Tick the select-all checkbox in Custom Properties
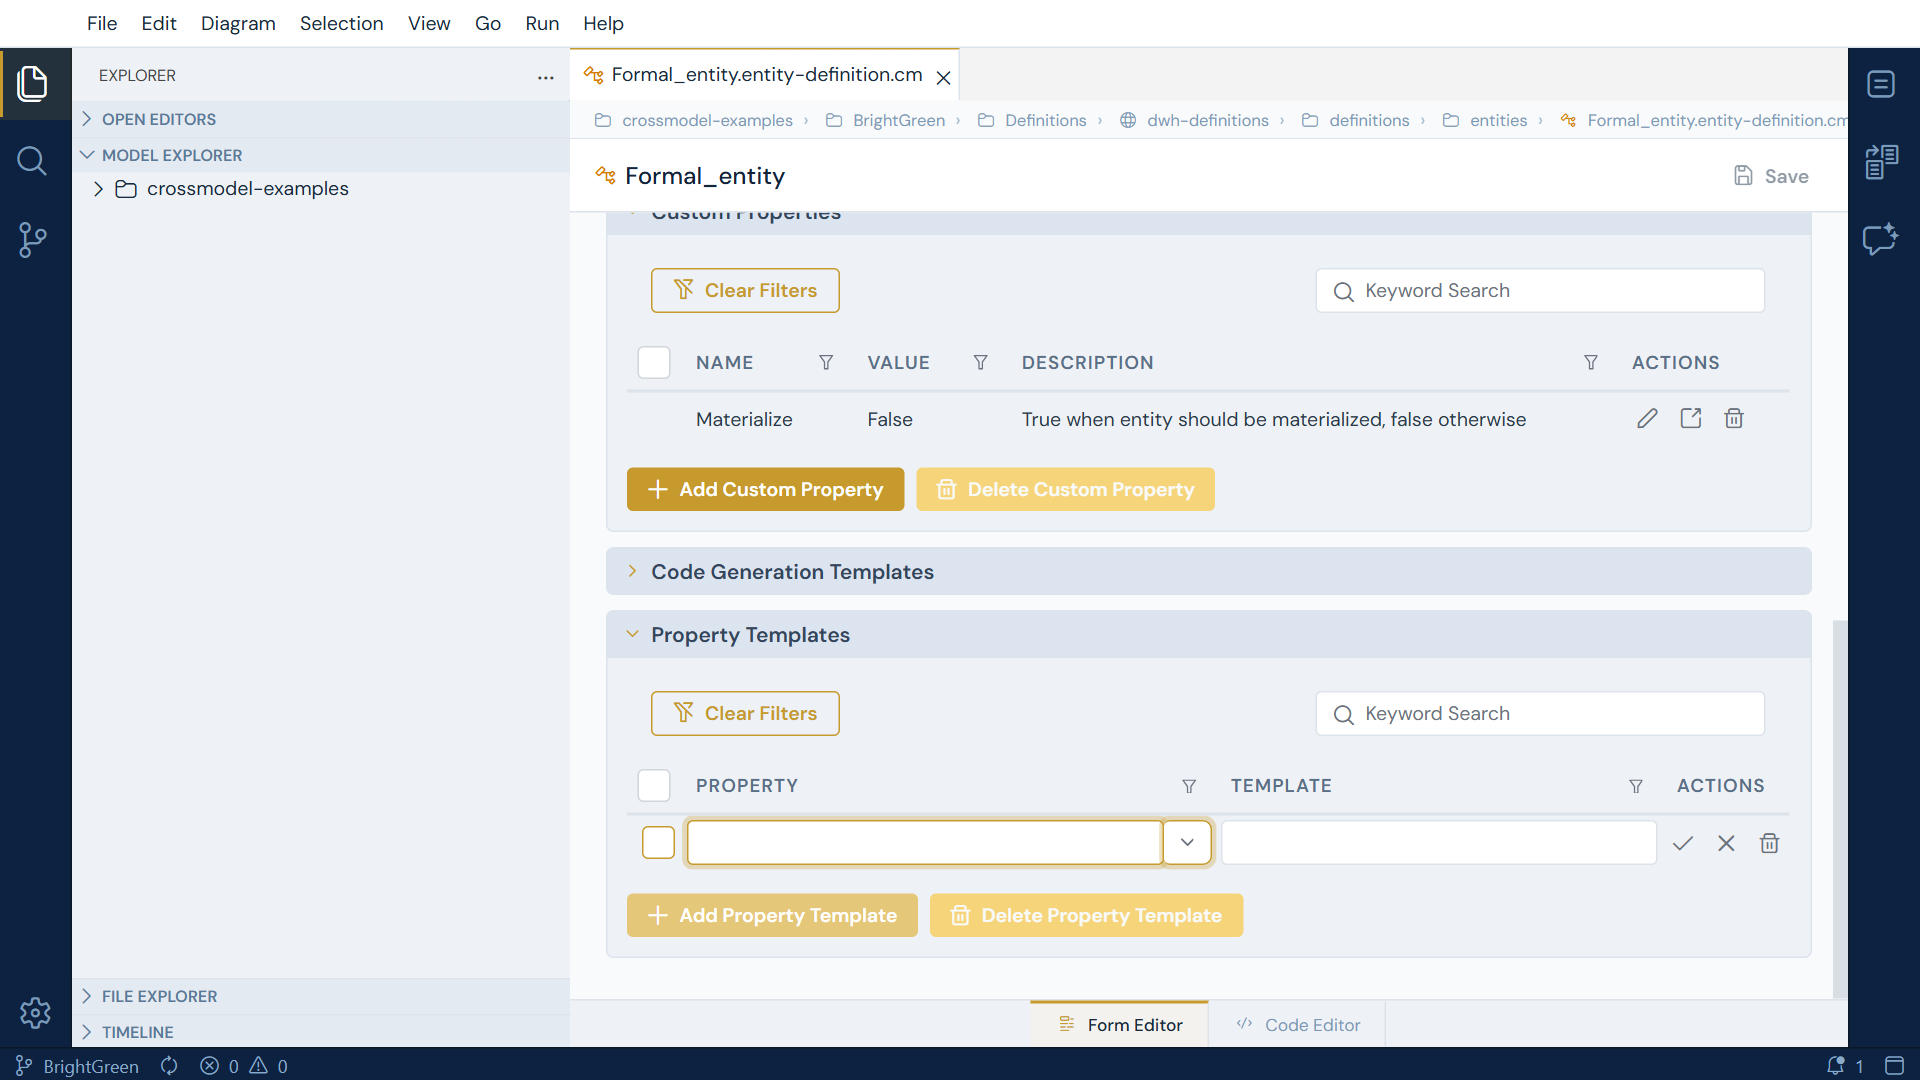 [654, 363]
